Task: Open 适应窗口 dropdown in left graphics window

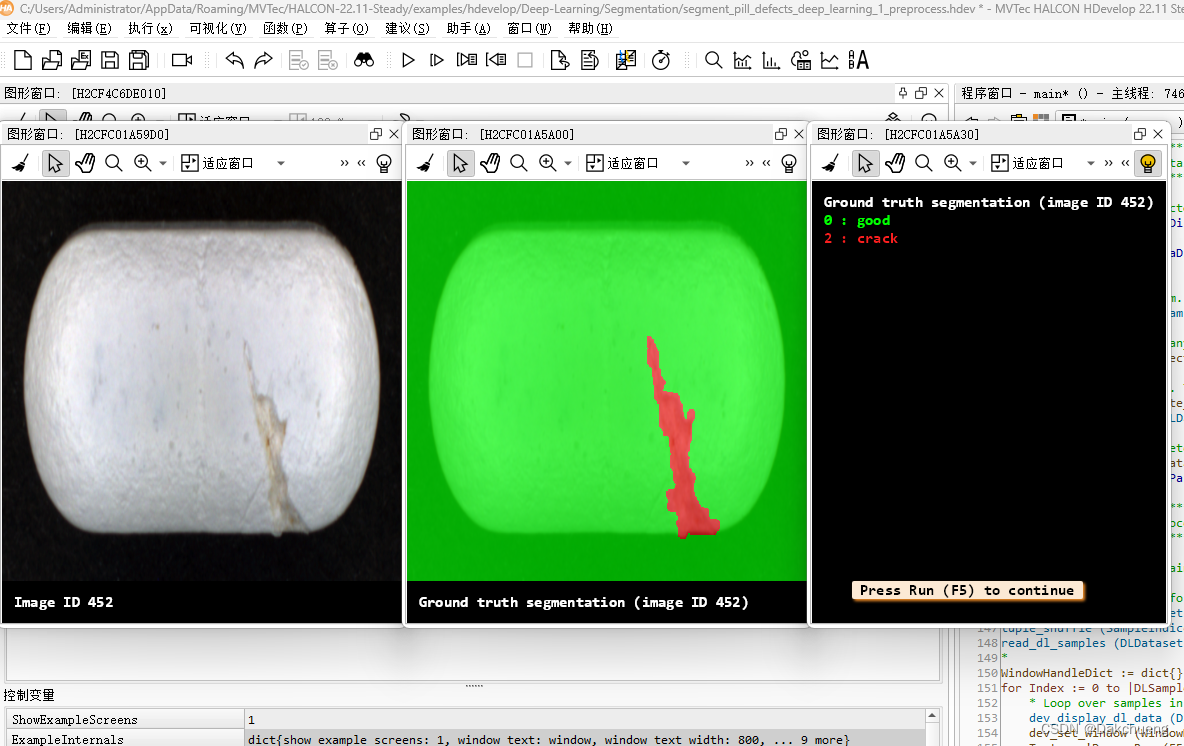Action: (x=281, y=163)
